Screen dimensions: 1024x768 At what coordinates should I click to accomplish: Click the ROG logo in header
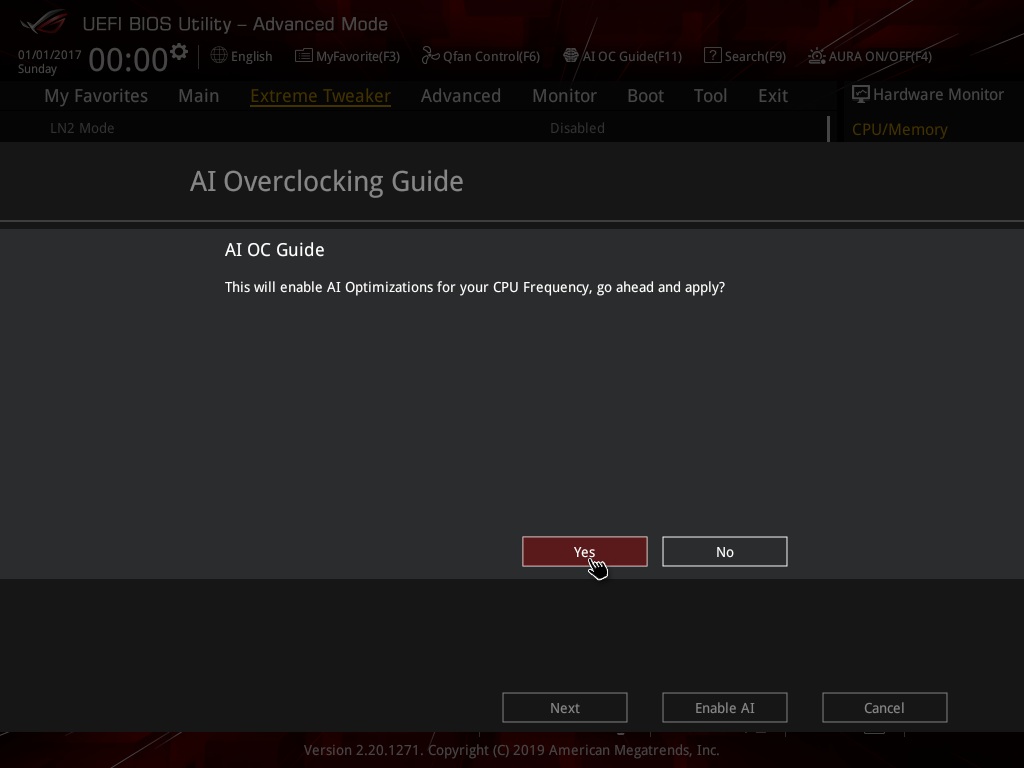click(44, 23)
